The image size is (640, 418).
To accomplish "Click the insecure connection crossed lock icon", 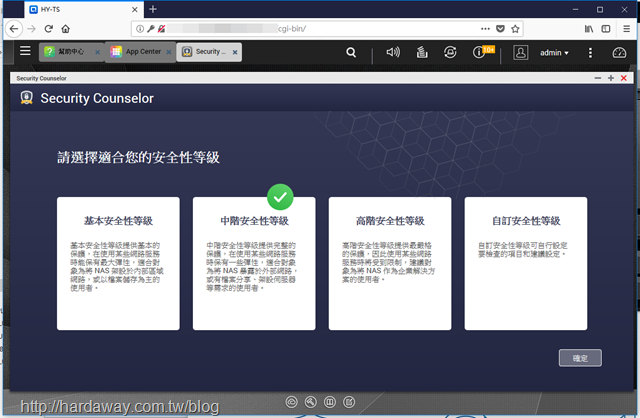I will [162, 29].
